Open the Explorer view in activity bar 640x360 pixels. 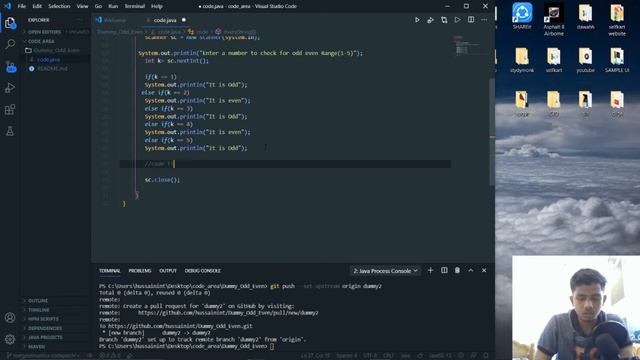(10, 23)
